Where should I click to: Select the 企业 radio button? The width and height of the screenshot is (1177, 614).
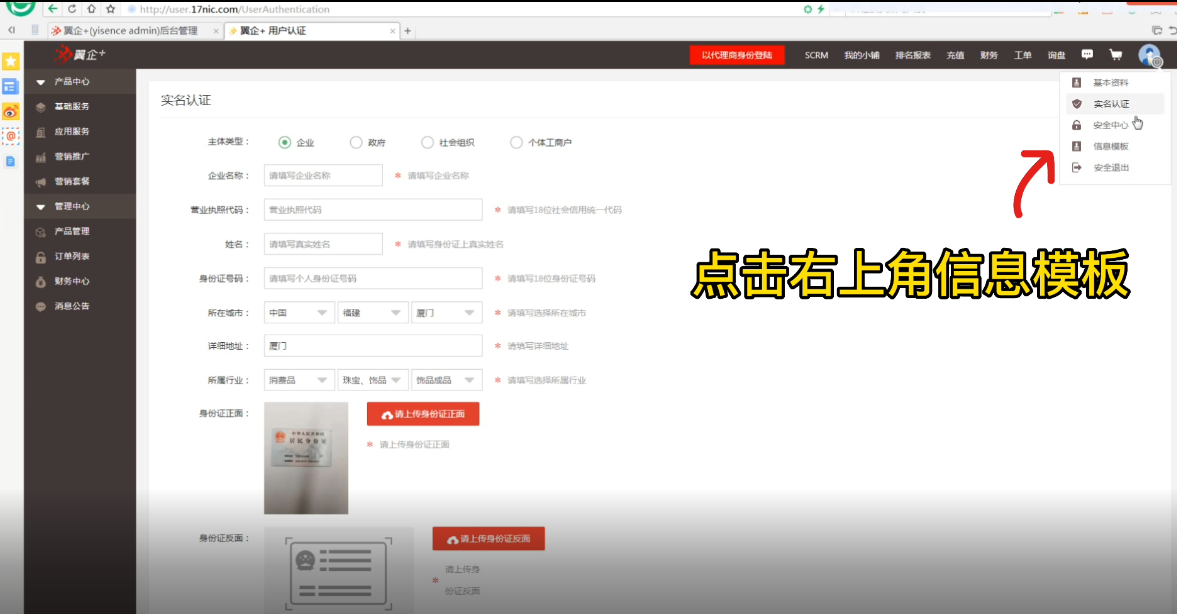[284, 142]
